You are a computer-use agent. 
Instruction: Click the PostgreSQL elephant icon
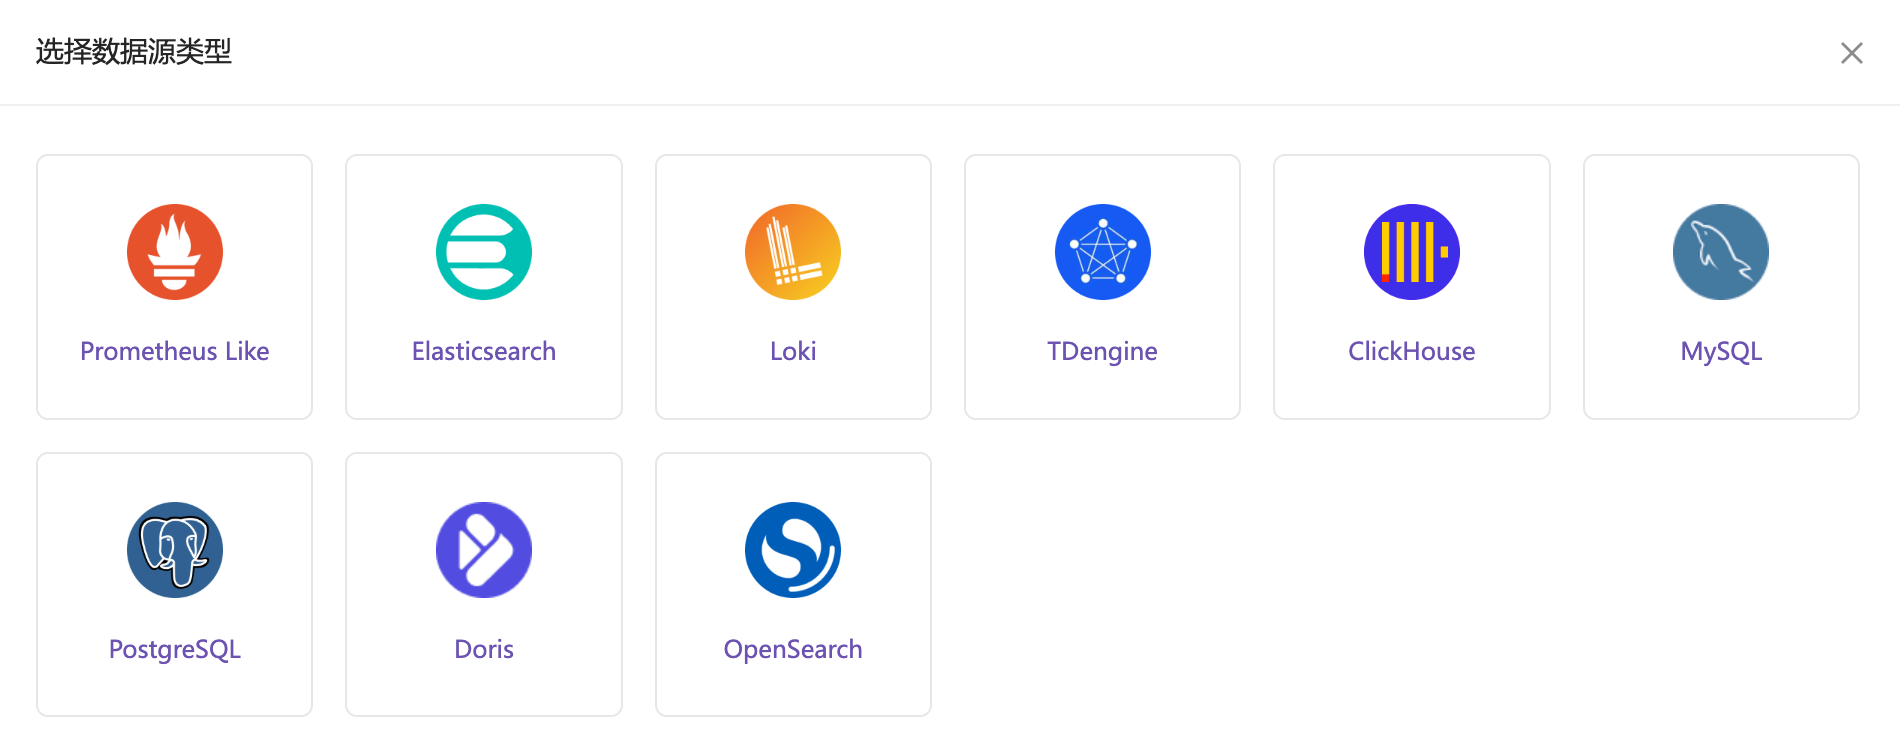175,550
